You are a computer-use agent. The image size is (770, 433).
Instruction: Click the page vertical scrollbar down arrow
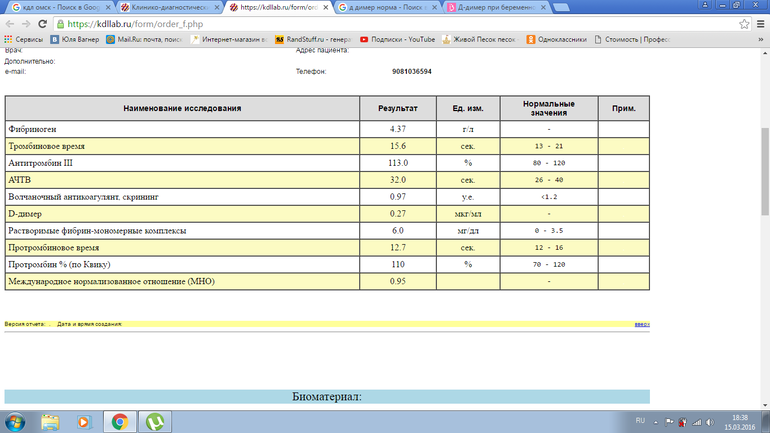click(x=764, y=404)
